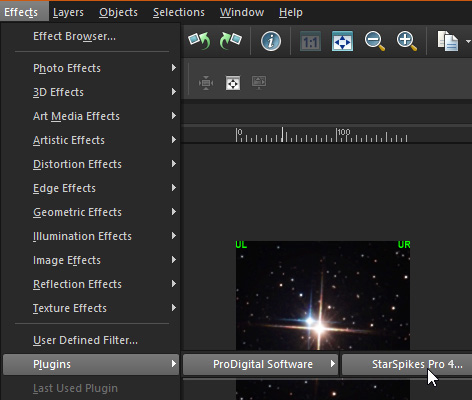Click the 1:1 zoom to 100% icon
The image size is (472, 400).
(310, 42)
